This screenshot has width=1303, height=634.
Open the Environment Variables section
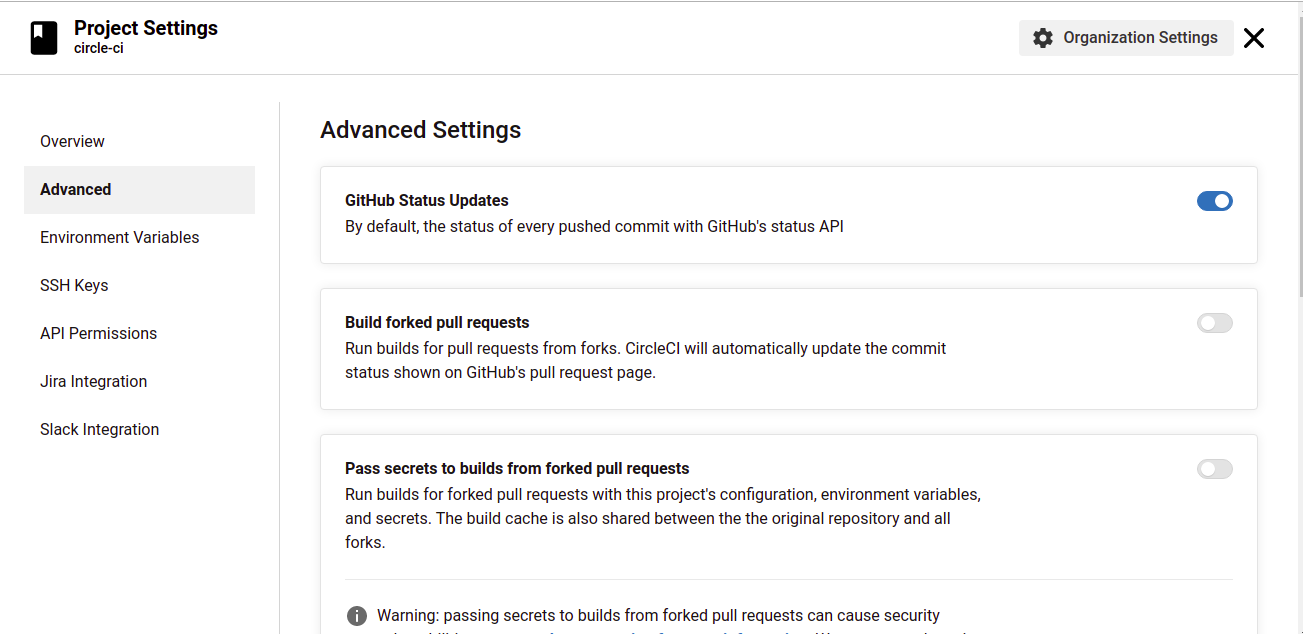click(x=120, y=238)
